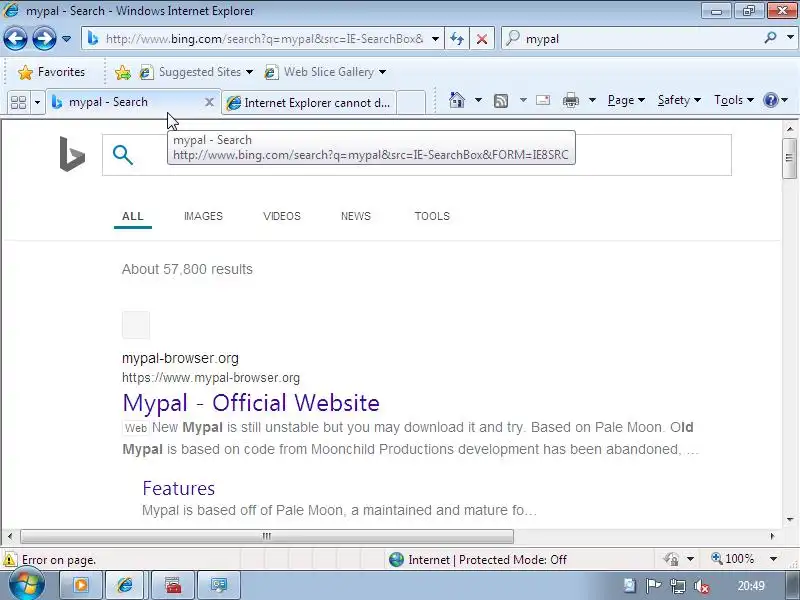Screen dimensions: 800x600
Task: Click the Help question mark icon
Action: pyautogui.click(x=770, y=100)
